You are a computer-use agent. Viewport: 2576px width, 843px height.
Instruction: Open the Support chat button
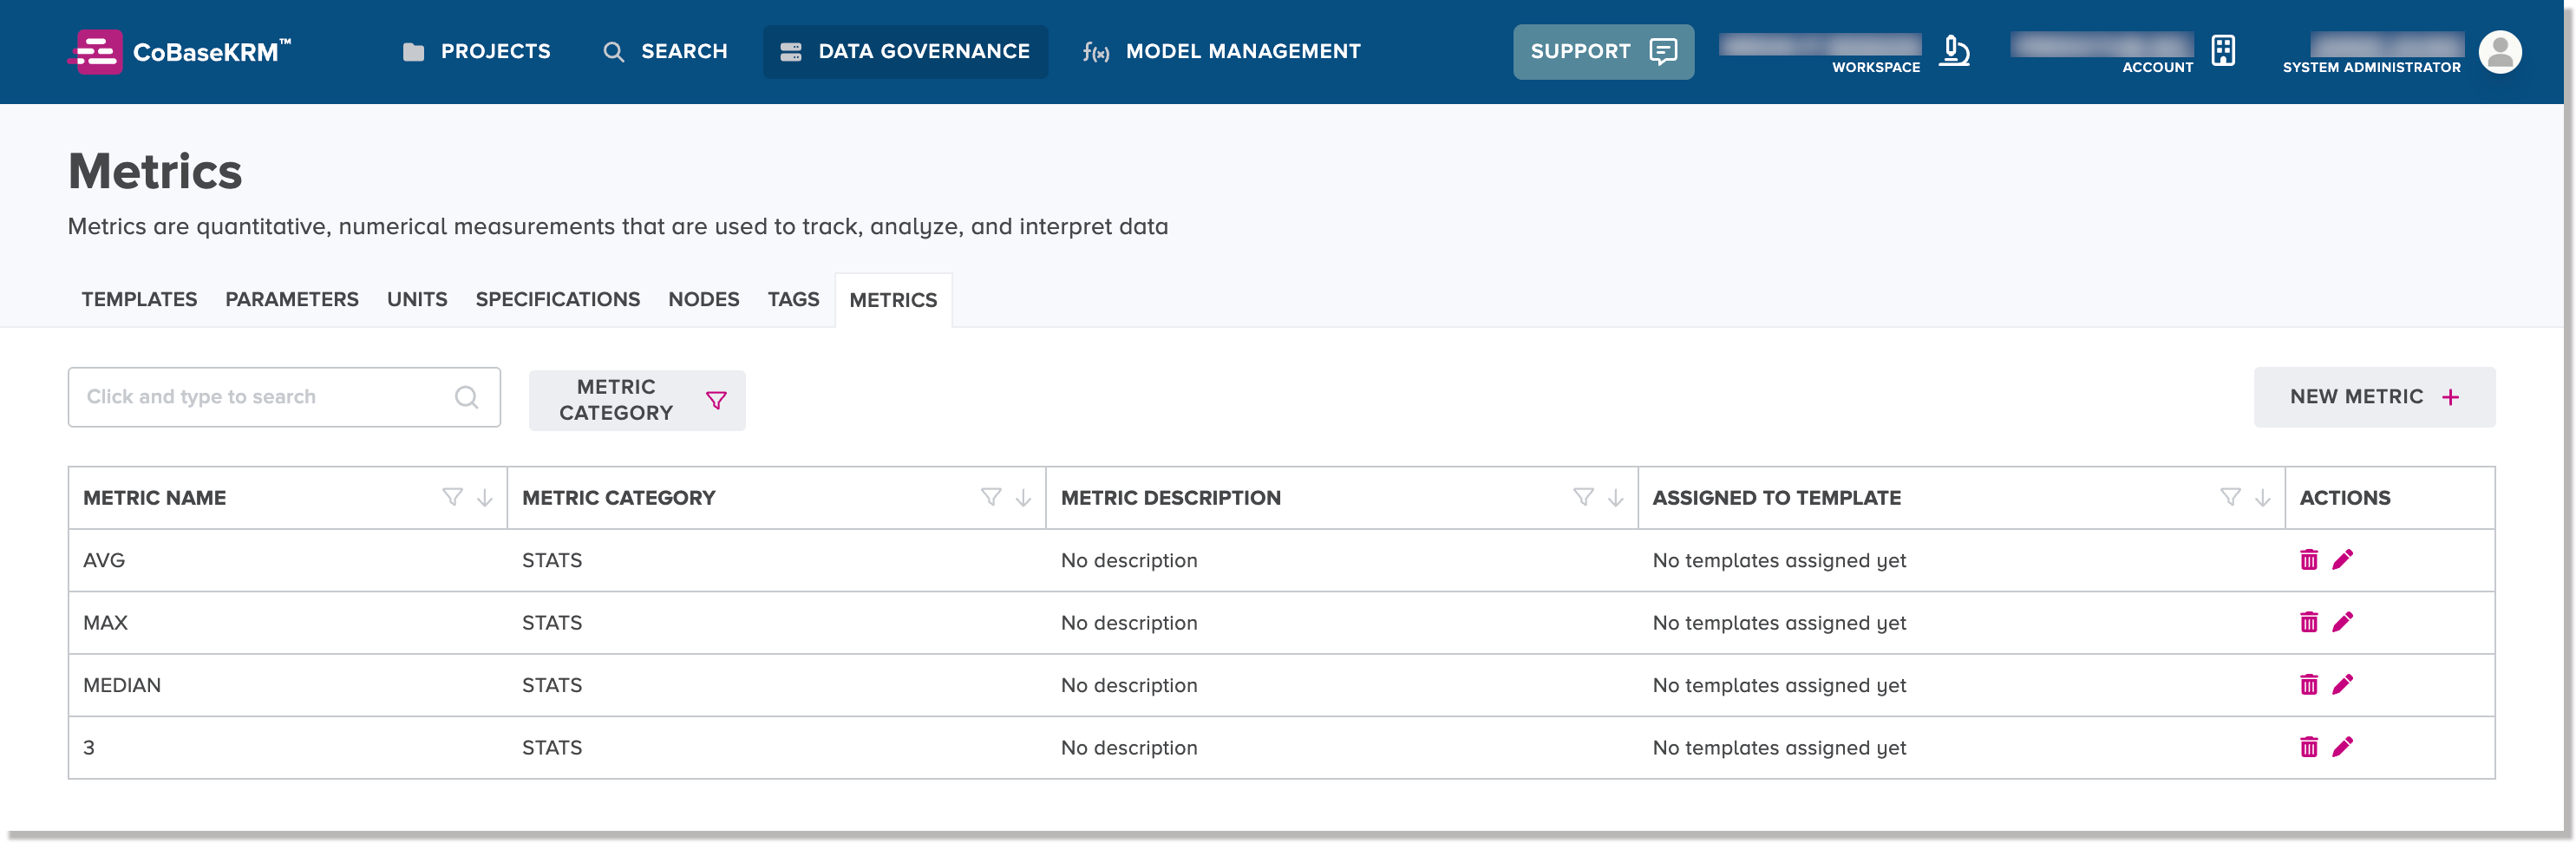1603,51
